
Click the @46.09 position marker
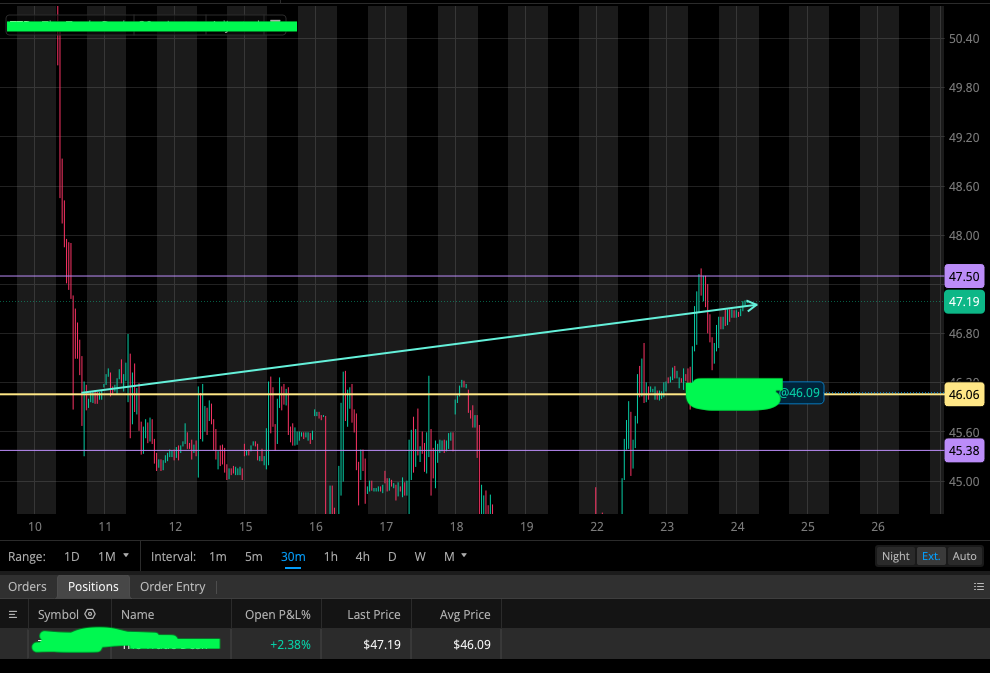pyautogui.click(x=800, y=393)
